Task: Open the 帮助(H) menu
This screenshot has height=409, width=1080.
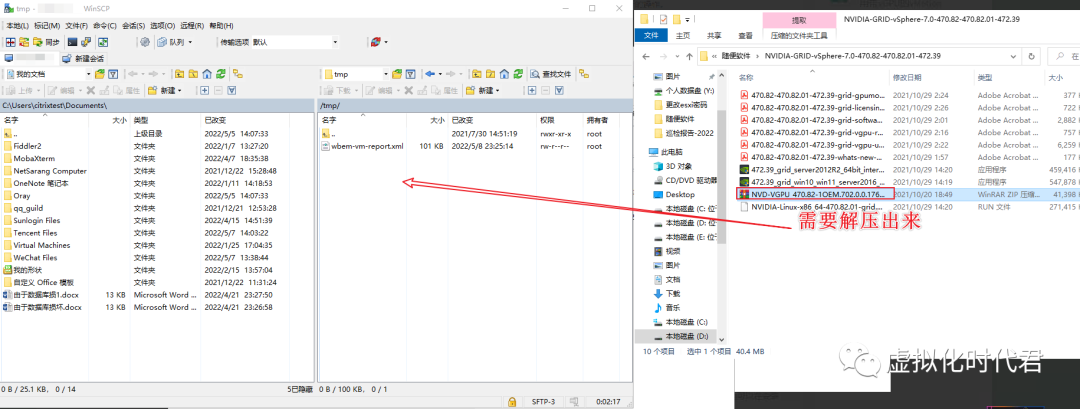Action: (x=220, y=25)
